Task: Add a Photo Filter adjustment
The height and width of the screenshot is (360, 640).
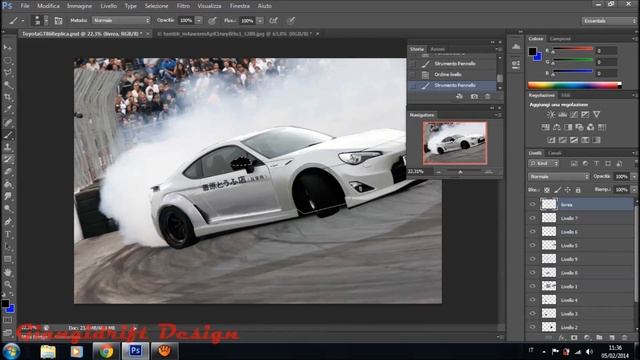Action: pyautogui.click(x=579, y=127)
